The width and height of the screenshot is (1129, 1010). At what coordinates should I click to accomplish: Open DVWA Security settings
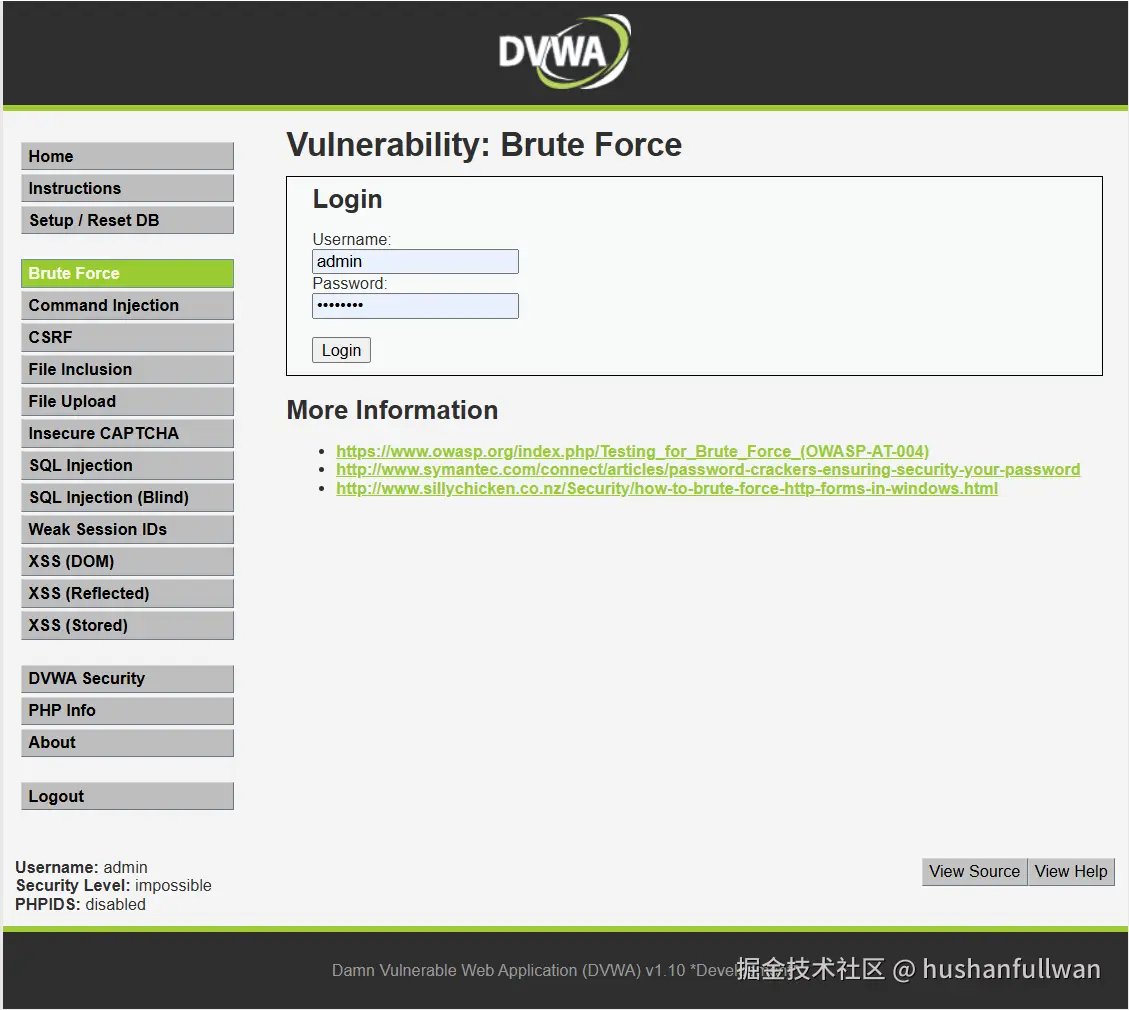(x=127, y=679)
